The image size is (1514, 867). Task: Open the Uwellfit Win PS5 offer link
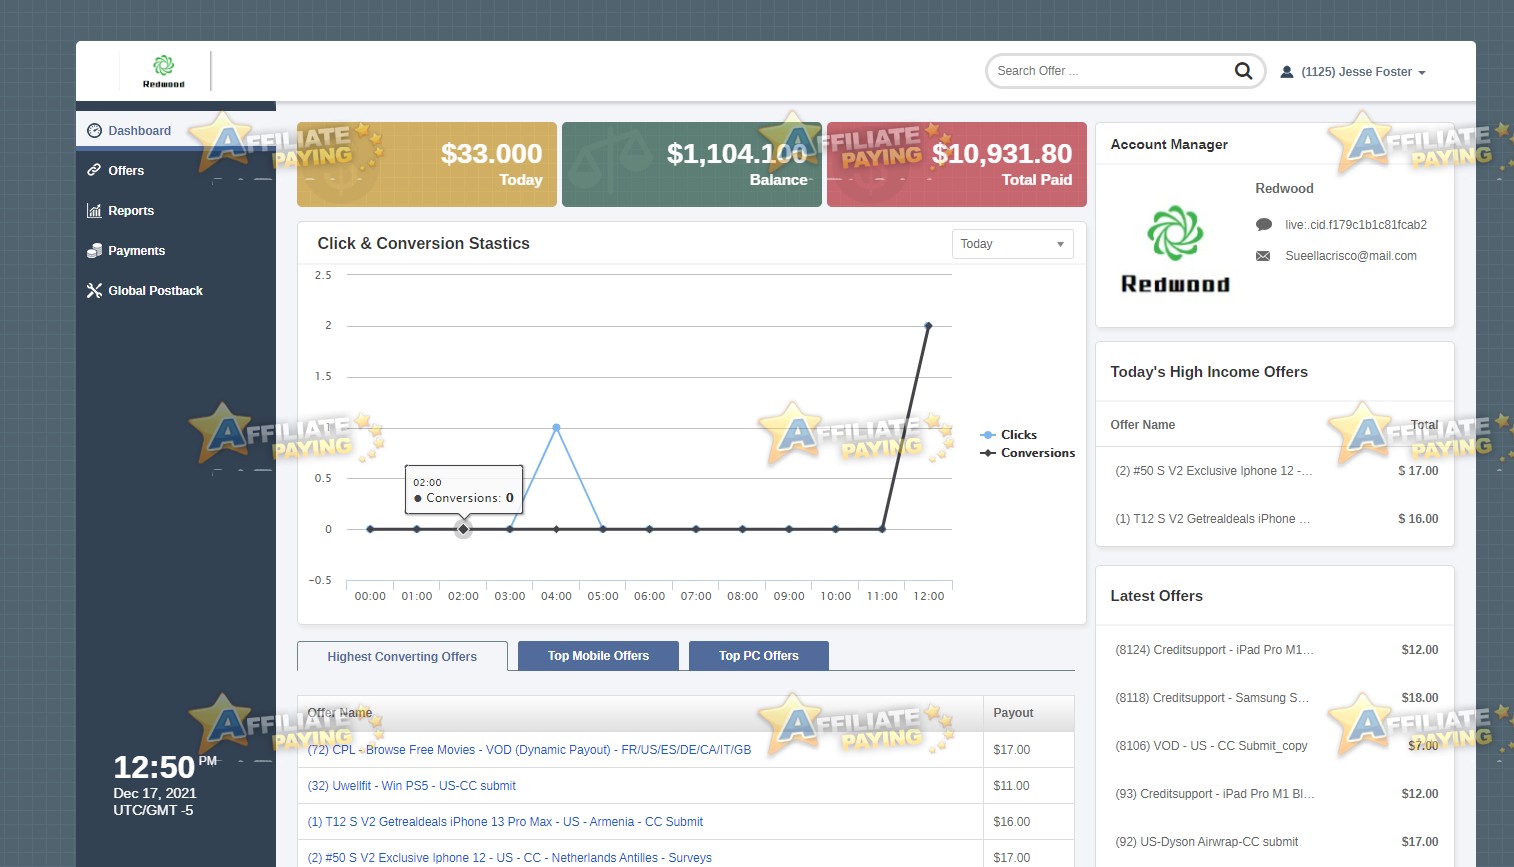click(x=412, y=786)
